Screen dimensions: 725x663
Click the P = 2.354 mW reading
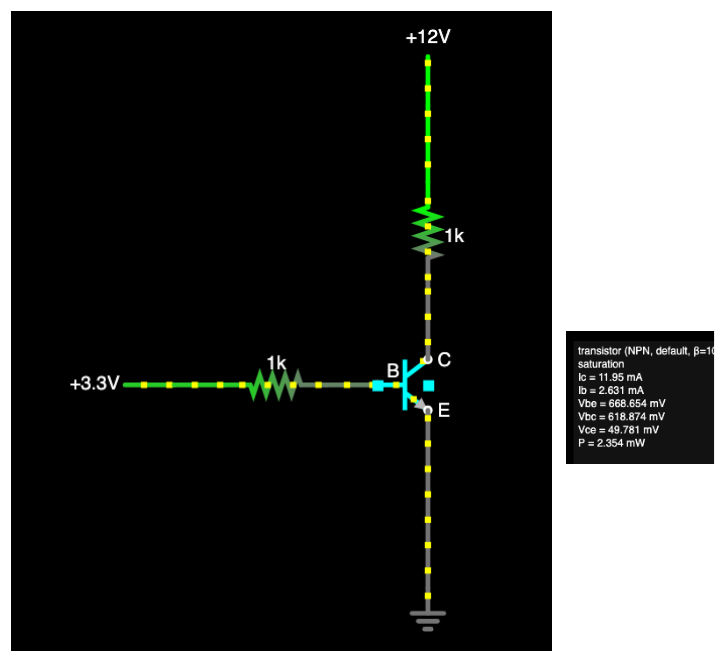[611, 443]
